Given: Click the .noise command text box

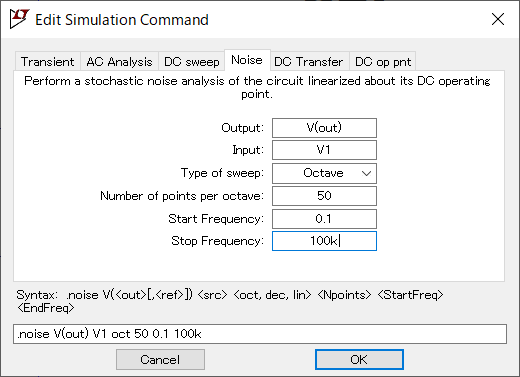Looking at the screenshot, I should click(260, 334).
